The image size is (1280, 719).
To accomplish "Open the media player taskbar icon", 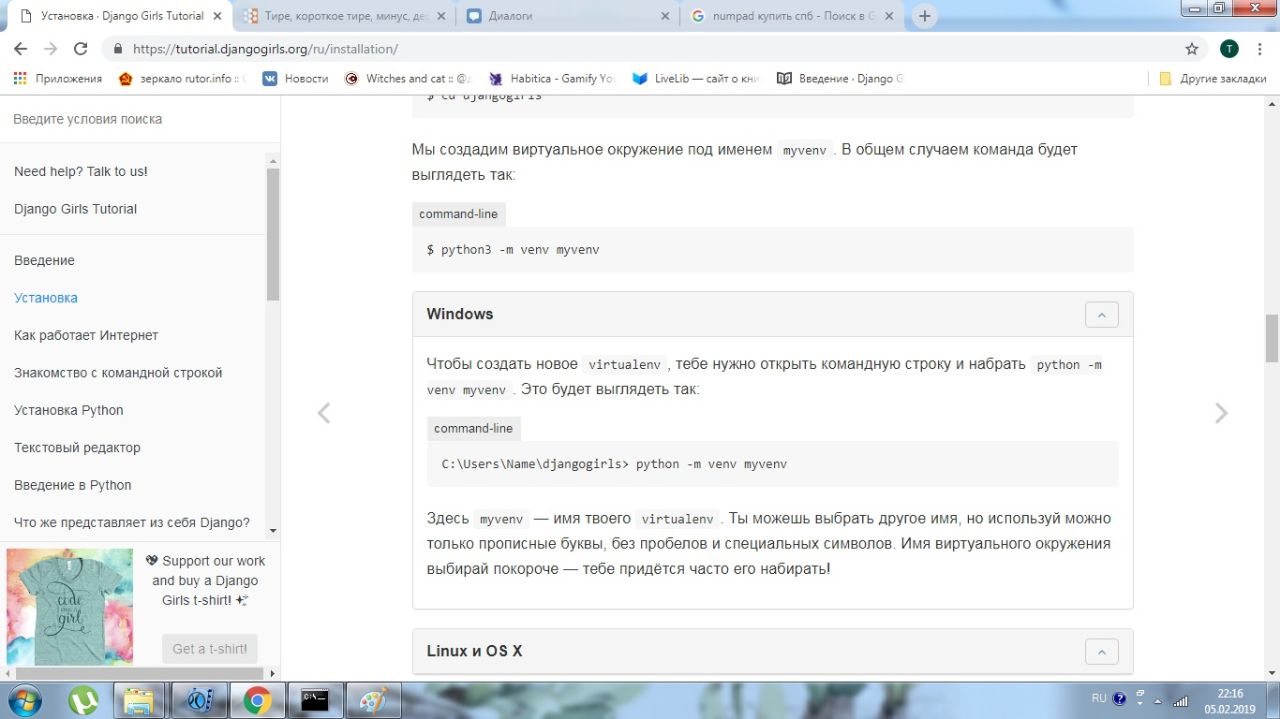I will coord(199,700).
